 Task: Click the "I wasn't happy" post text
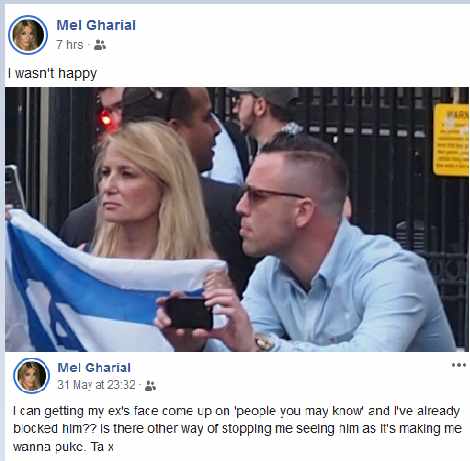52,73
